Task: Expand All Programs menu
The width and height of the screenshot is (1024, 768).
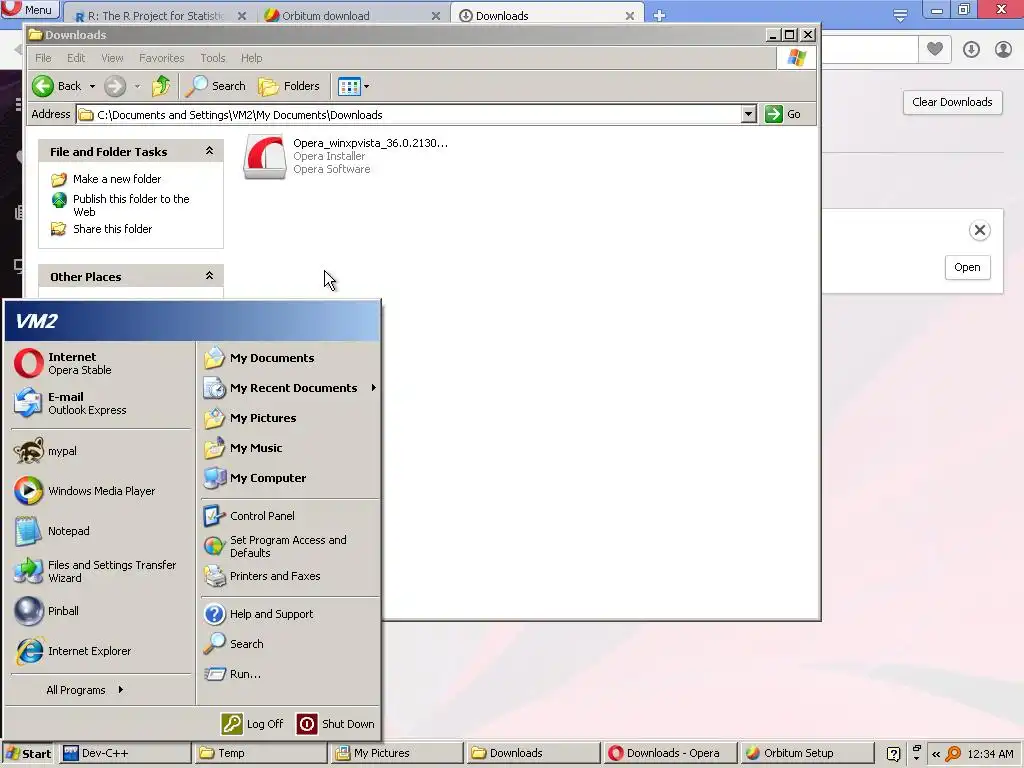Action: [85, 690]
